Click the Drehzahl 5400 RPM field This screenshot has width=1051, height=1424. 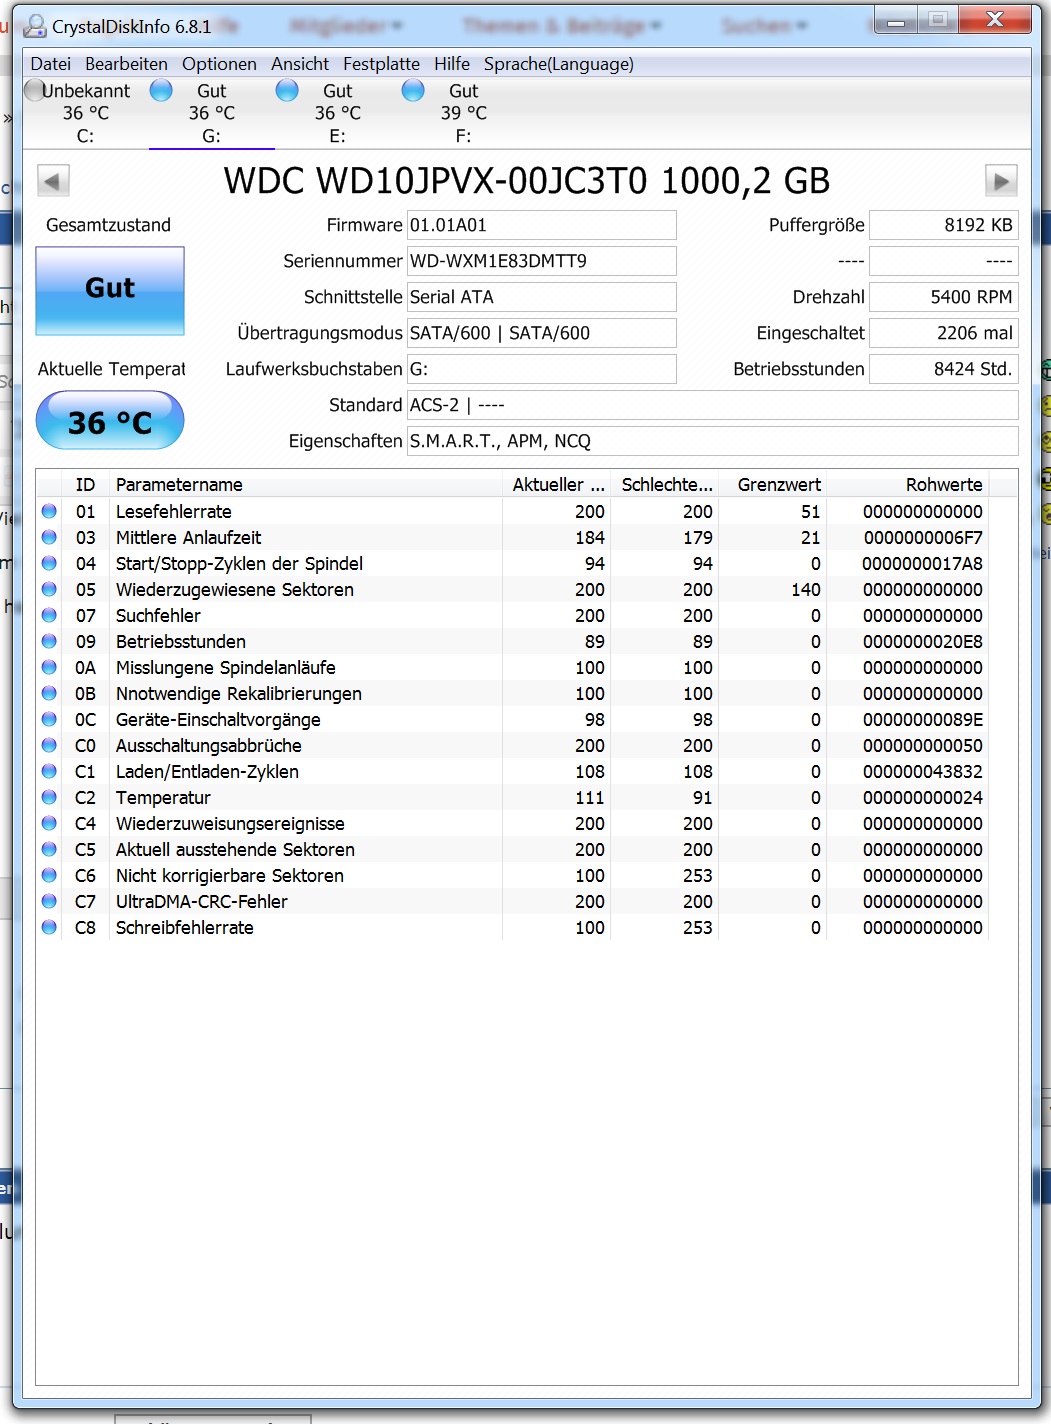pos(944,297)
